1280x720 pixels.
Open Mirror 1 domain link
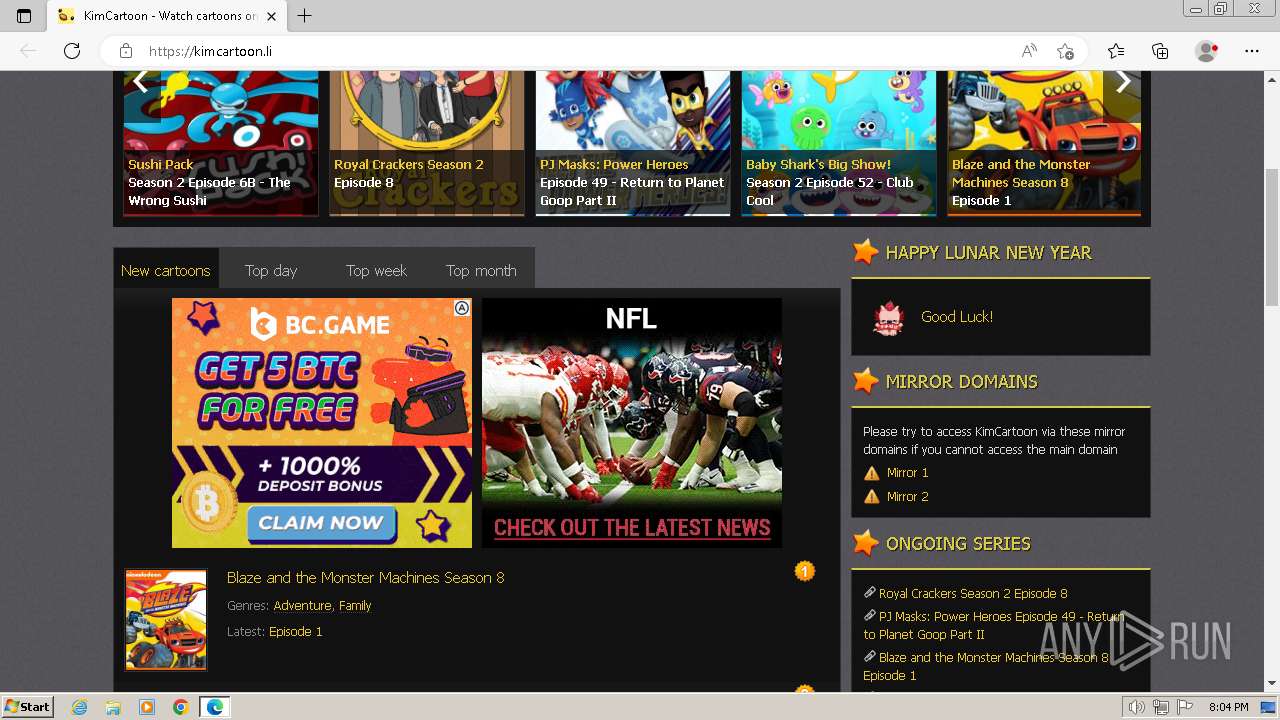tap(907, 473)
